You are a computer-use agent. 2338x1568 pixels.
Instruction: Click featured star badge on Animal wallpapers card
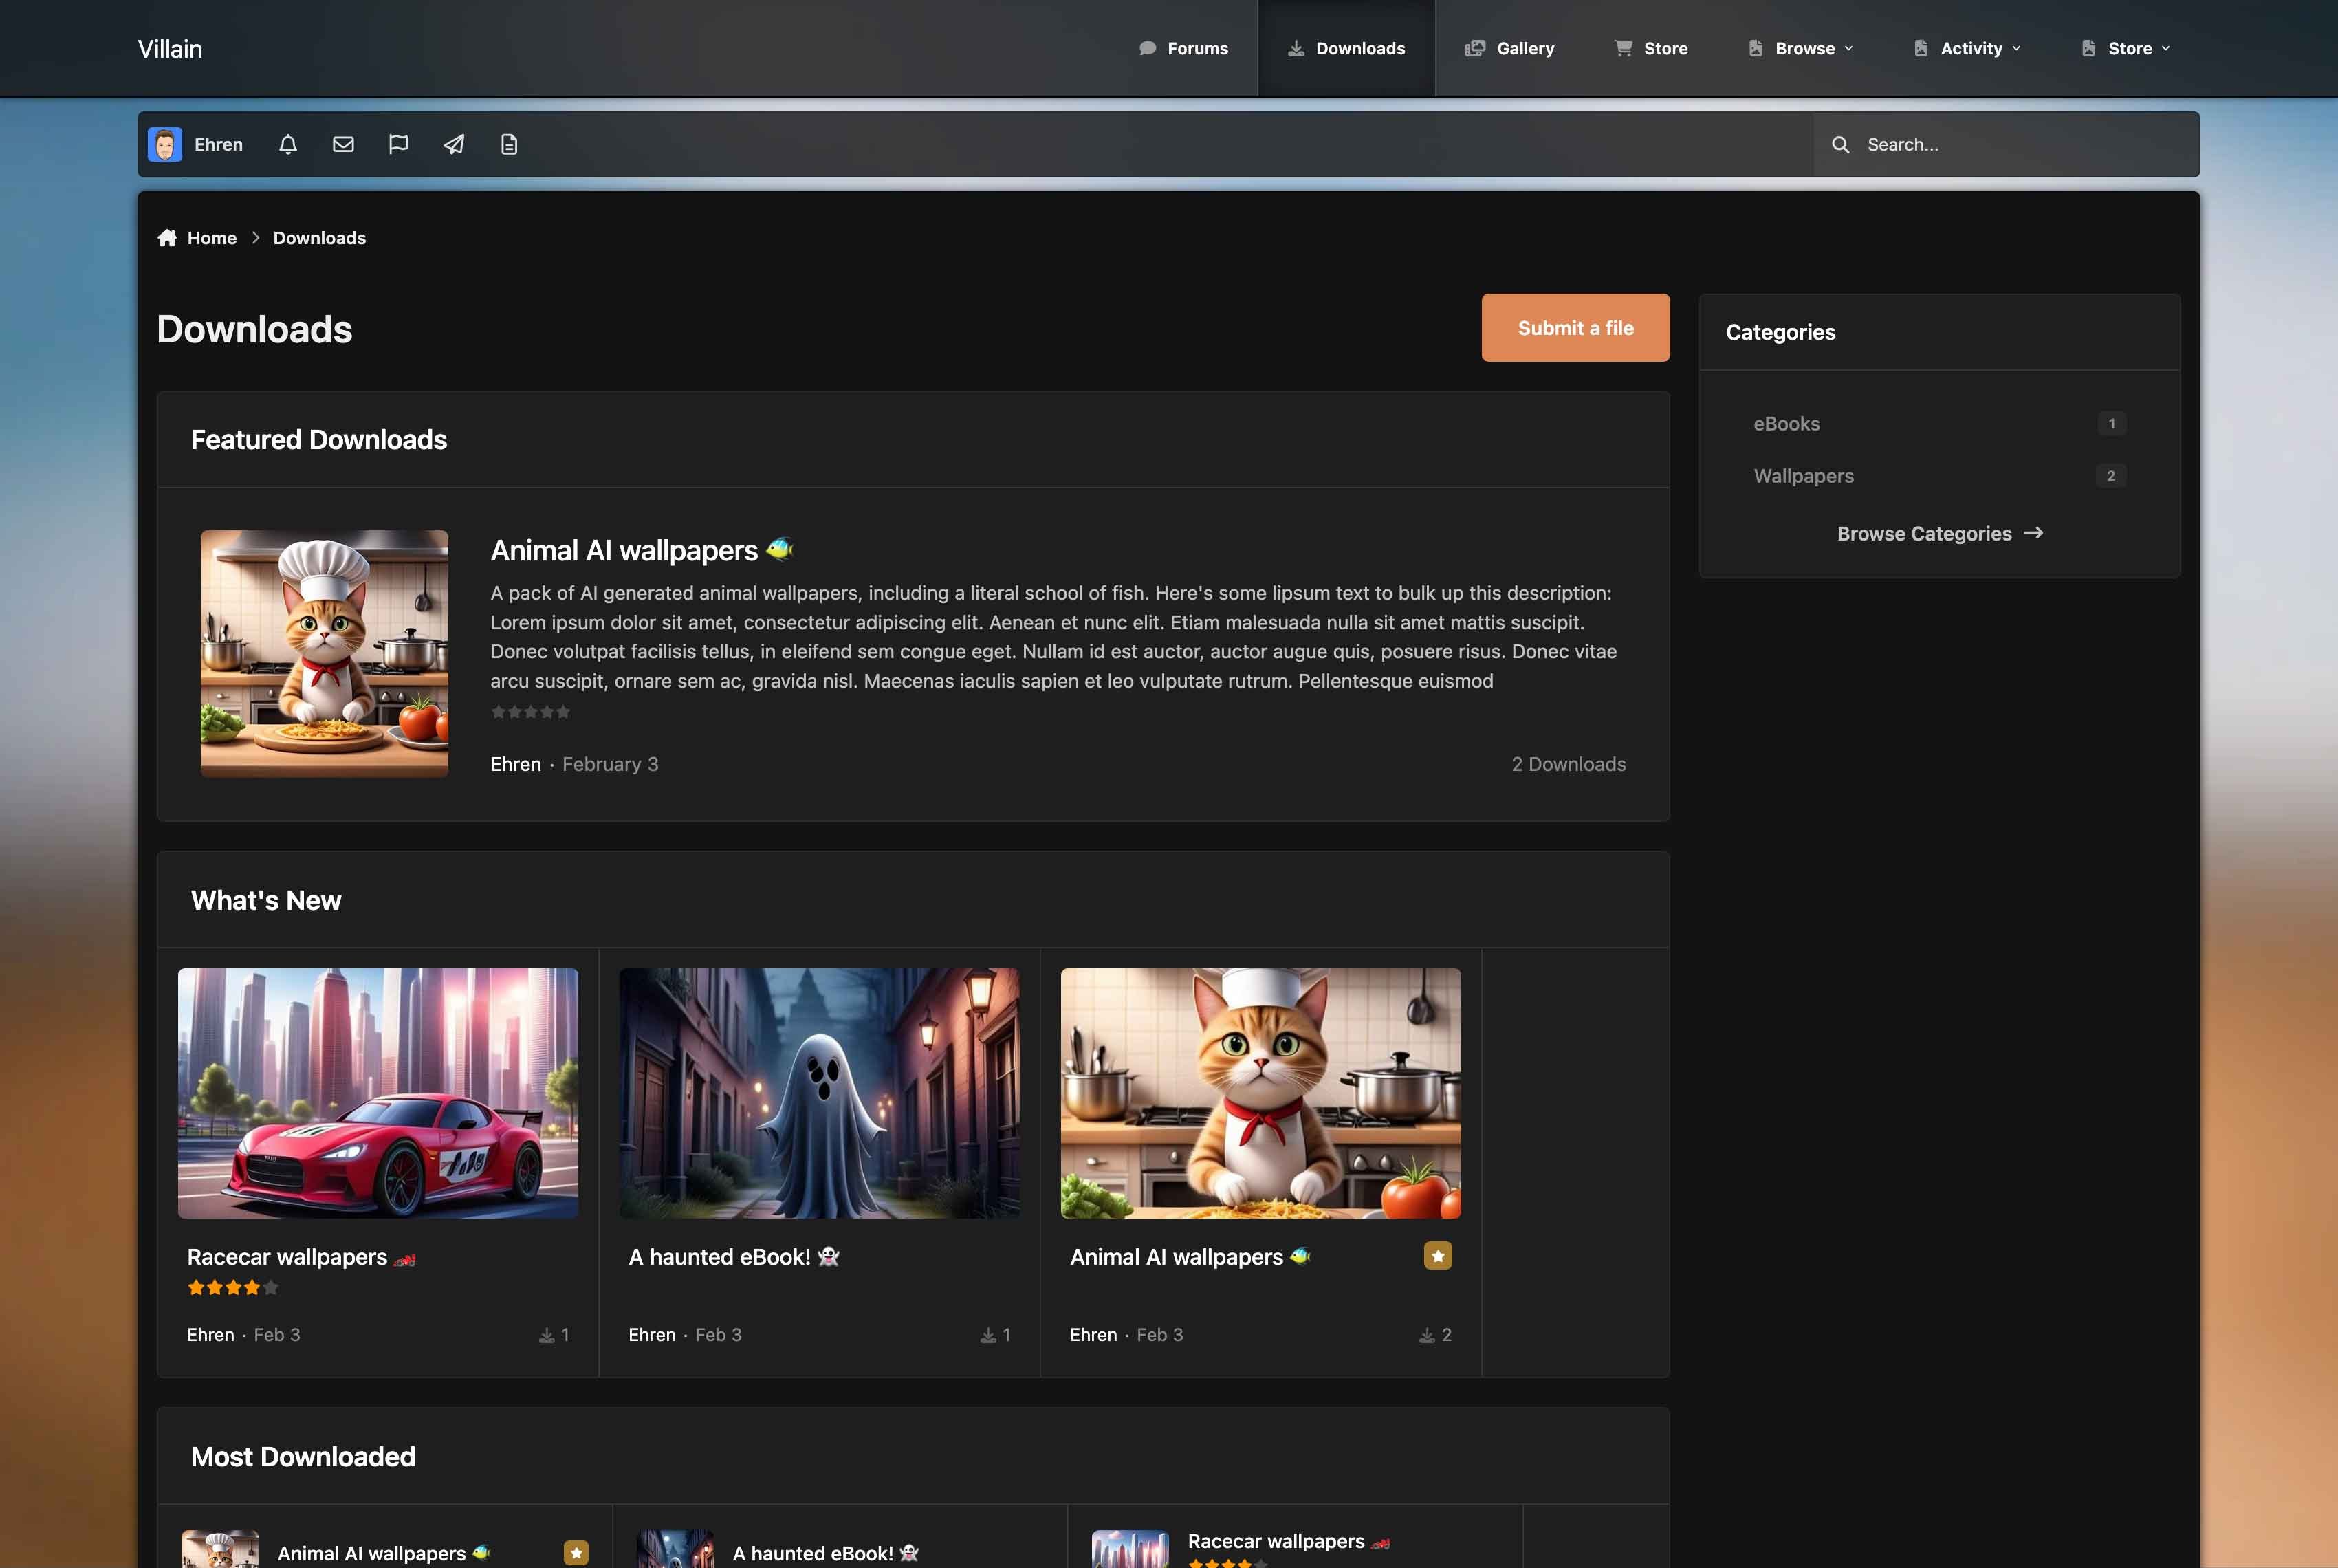1437,1256
